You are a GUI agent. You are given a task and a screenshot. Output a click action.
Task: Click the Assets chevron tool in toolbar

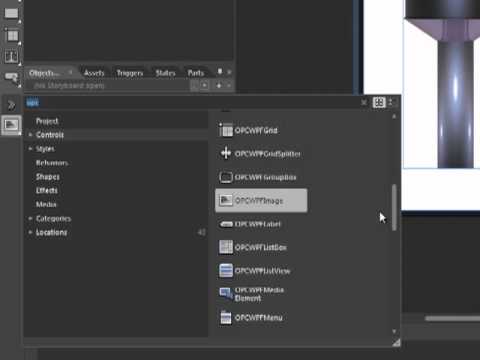11,105
